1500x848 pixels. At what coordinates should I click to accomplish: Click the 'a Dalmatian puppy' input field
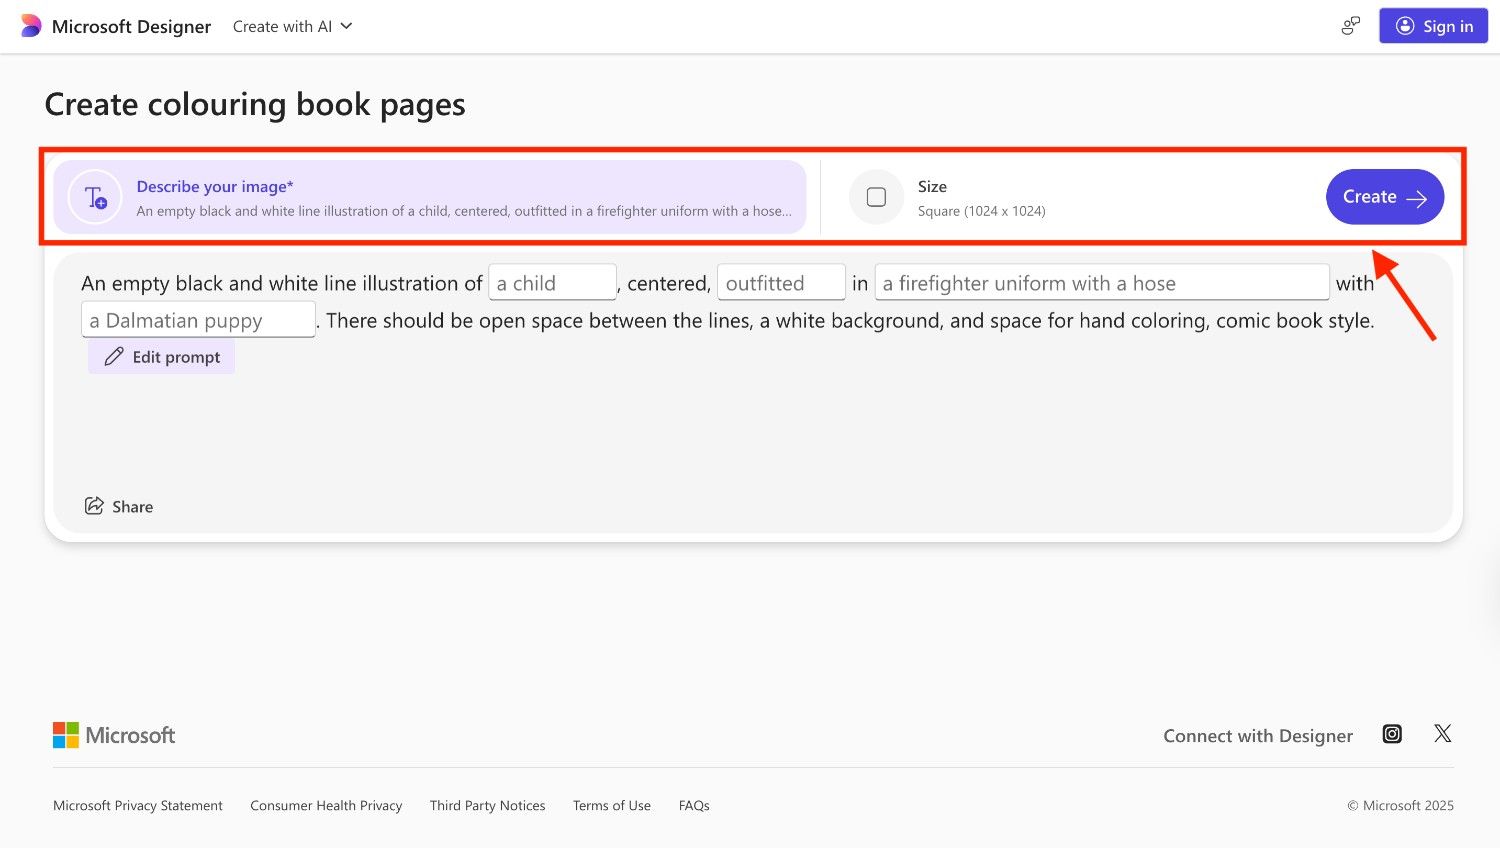[198, 320]
